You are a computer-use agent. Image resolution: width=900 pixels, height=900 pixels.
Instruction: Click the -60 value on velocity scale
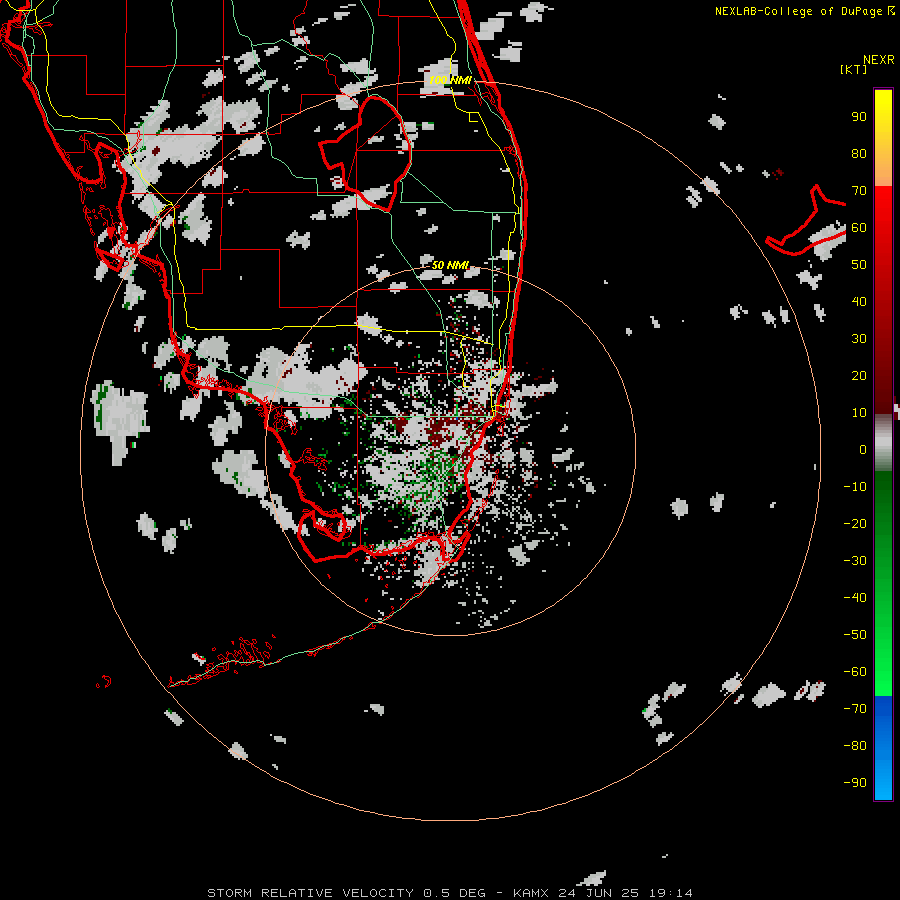(855, 672)
